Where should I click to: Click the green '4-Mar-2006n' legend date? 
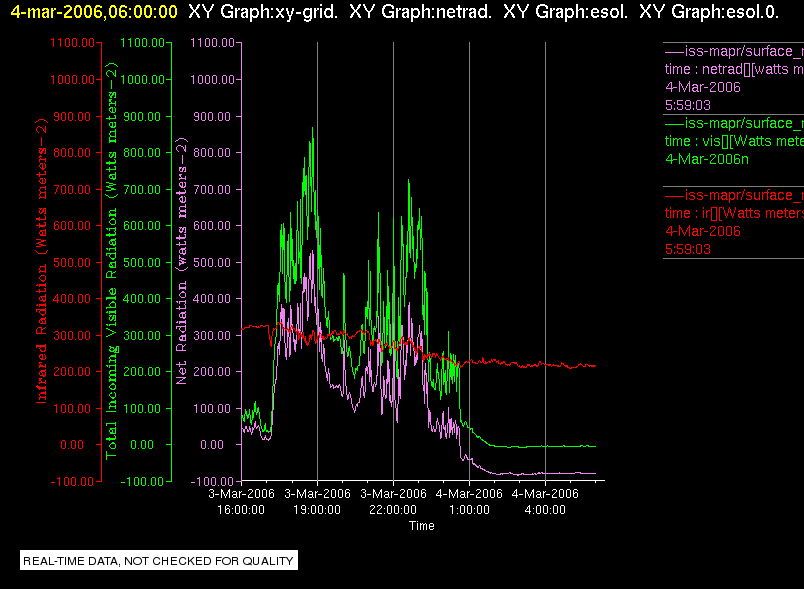tap(707, 159)
